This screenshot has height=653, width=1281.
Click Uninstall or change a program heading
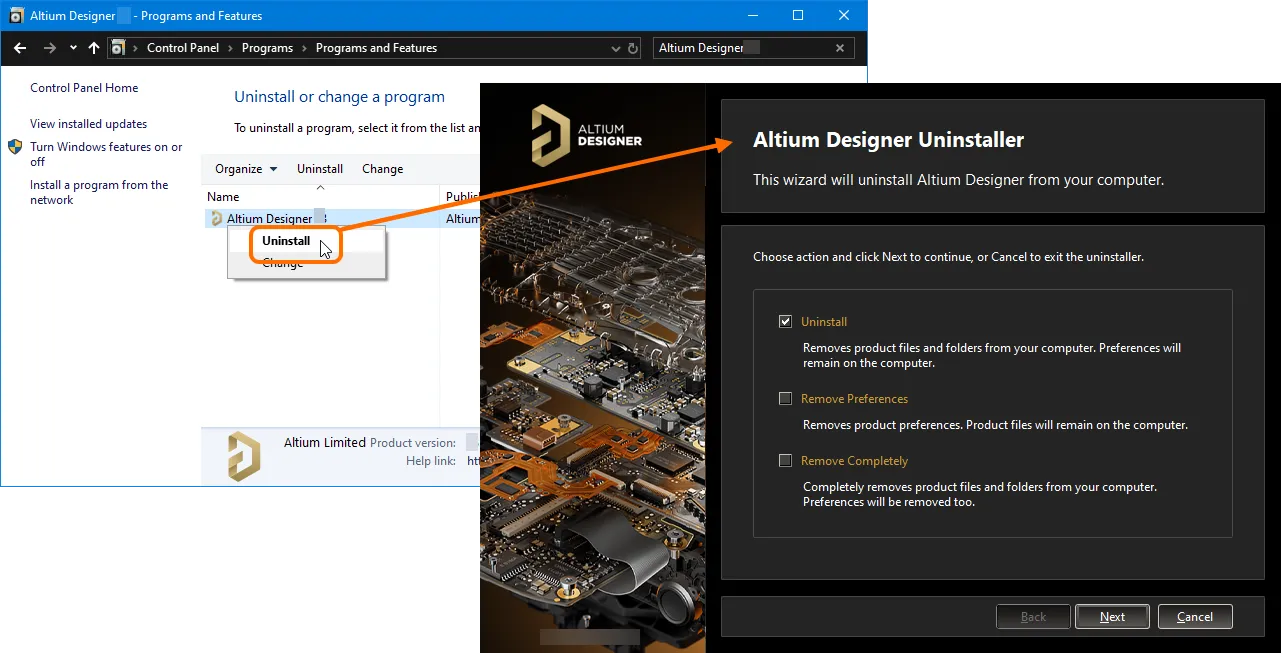click(339, 97)
